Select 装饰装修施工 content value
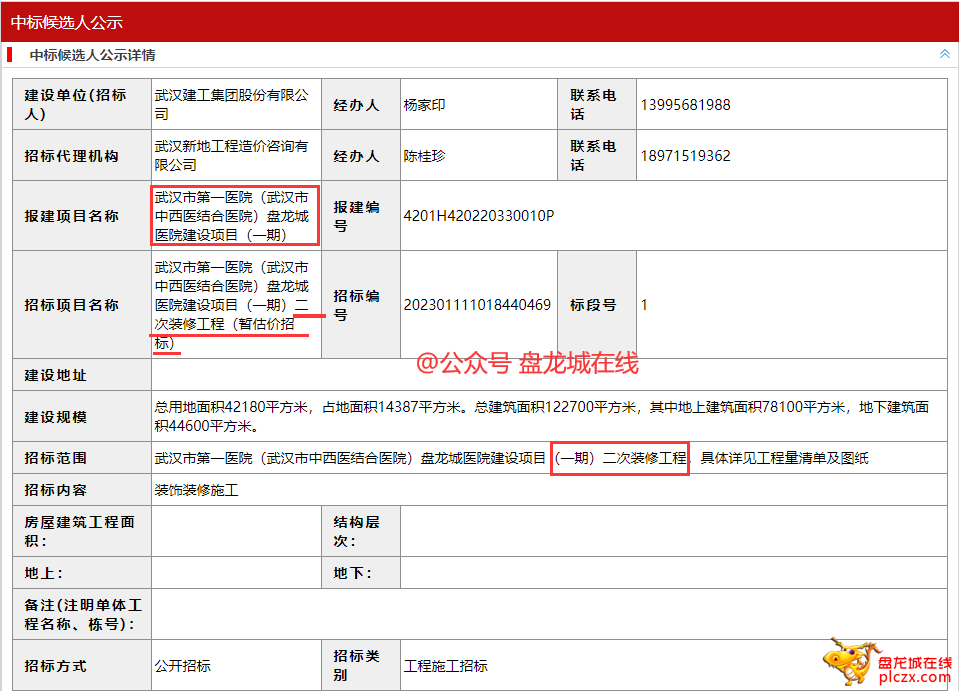This screenshot has height=691, width=959. [196, 490]
